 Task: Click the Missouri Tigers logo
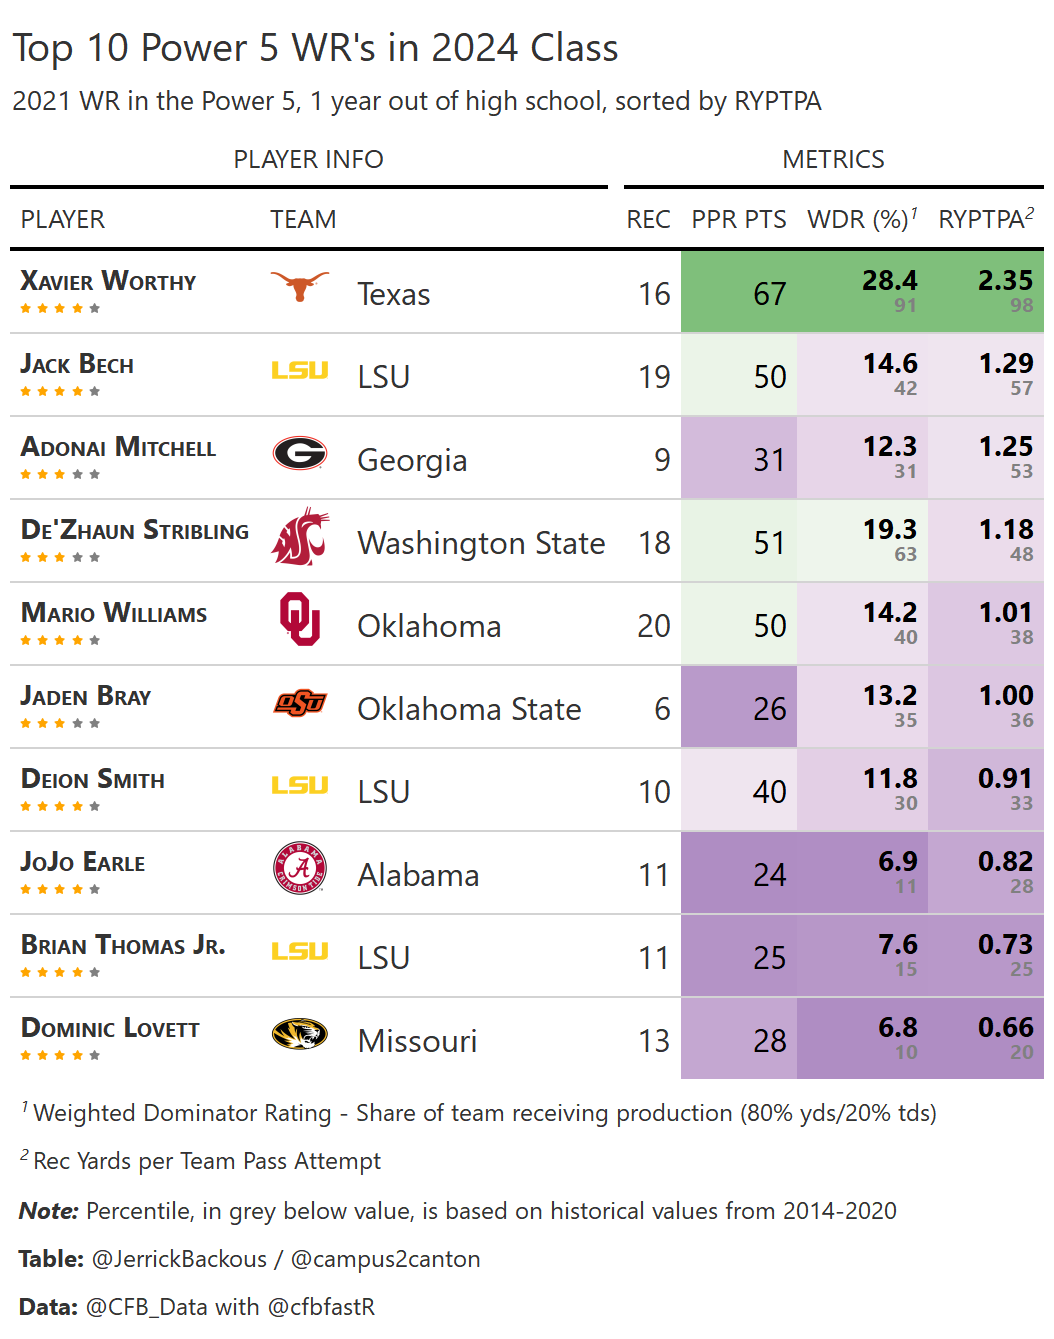[300, 1033]
